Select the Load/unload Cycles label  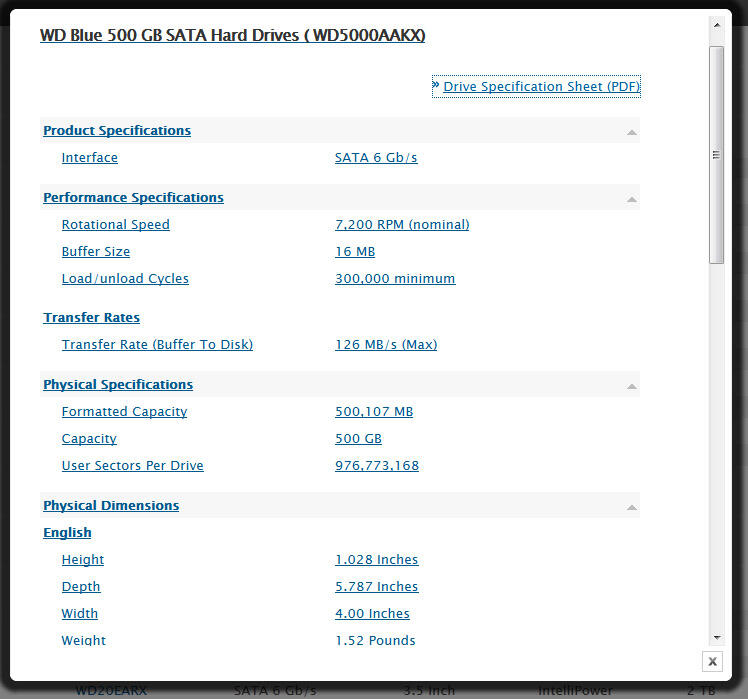pyautogui.click(x=125, y=278)
